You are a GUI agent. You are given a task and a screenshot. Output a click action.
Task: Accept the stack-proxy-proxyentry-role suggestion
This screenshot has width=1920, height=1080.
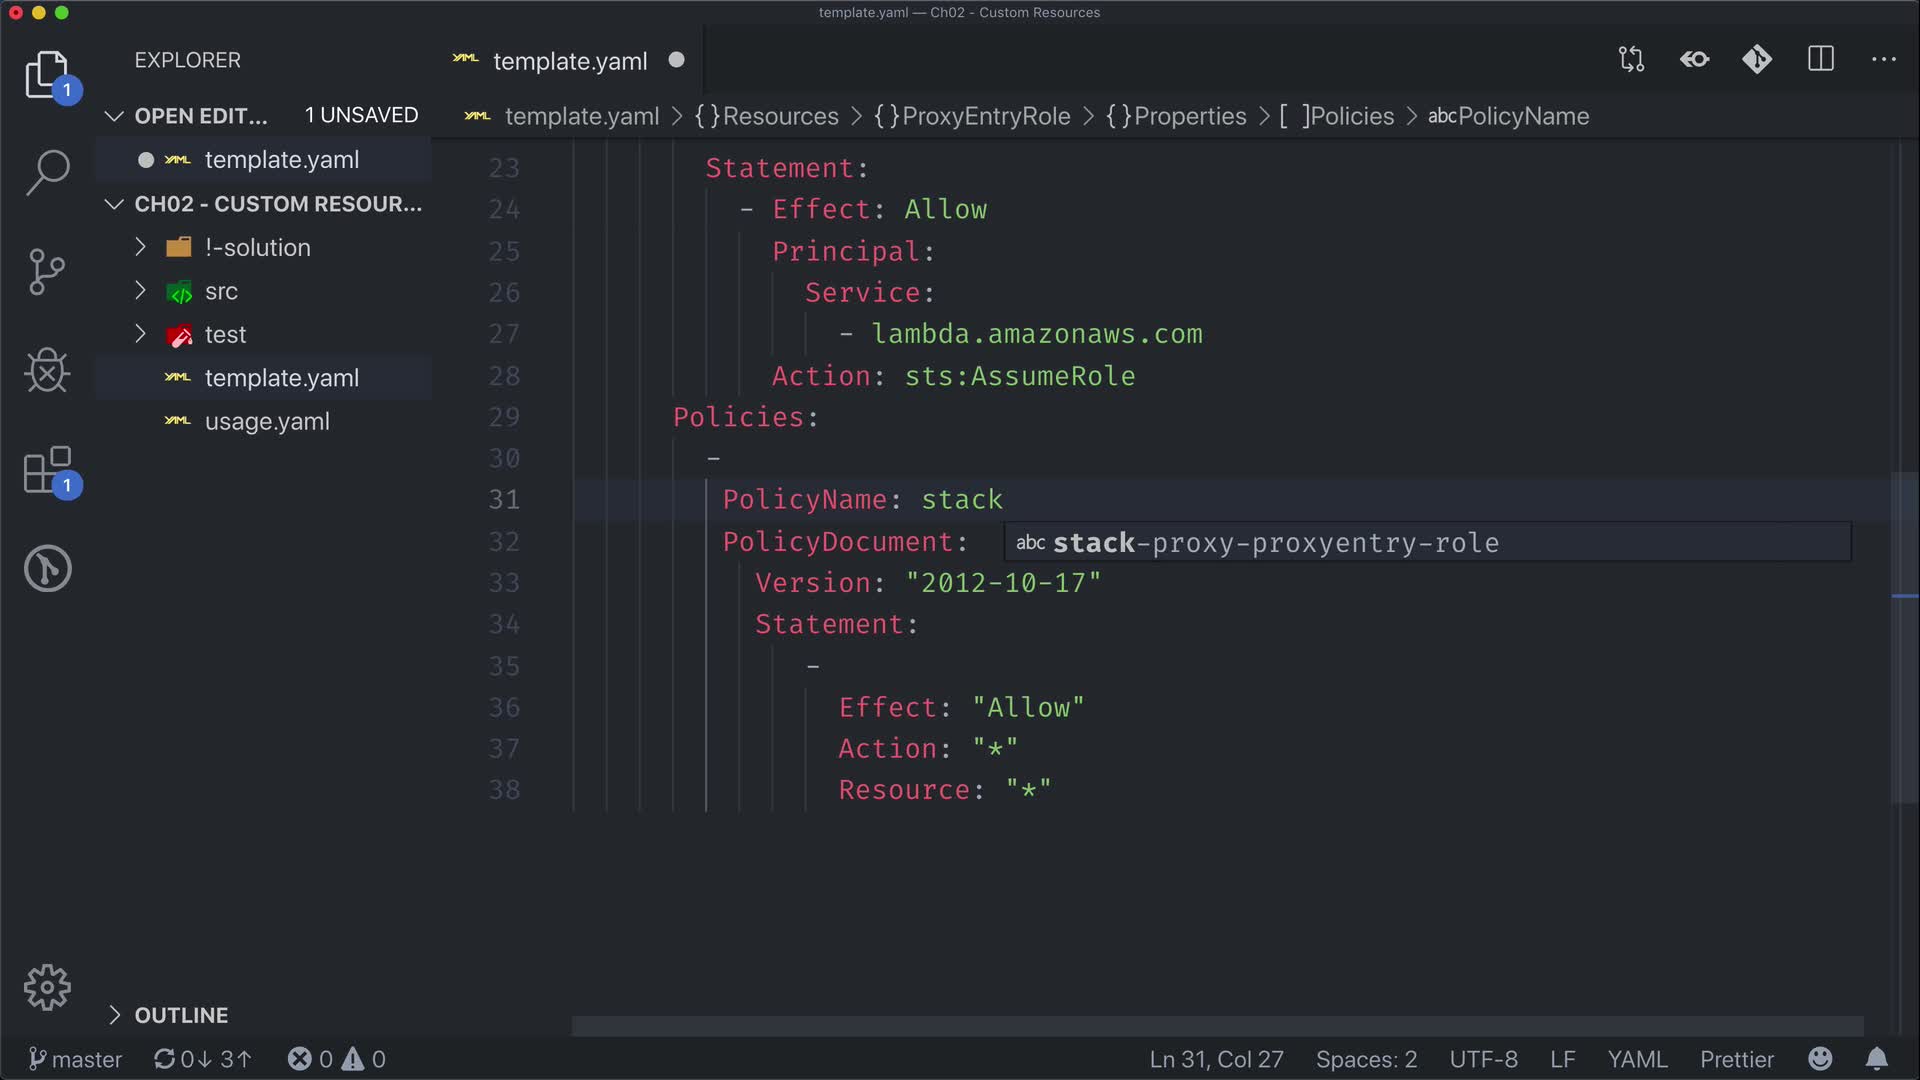1275,542
